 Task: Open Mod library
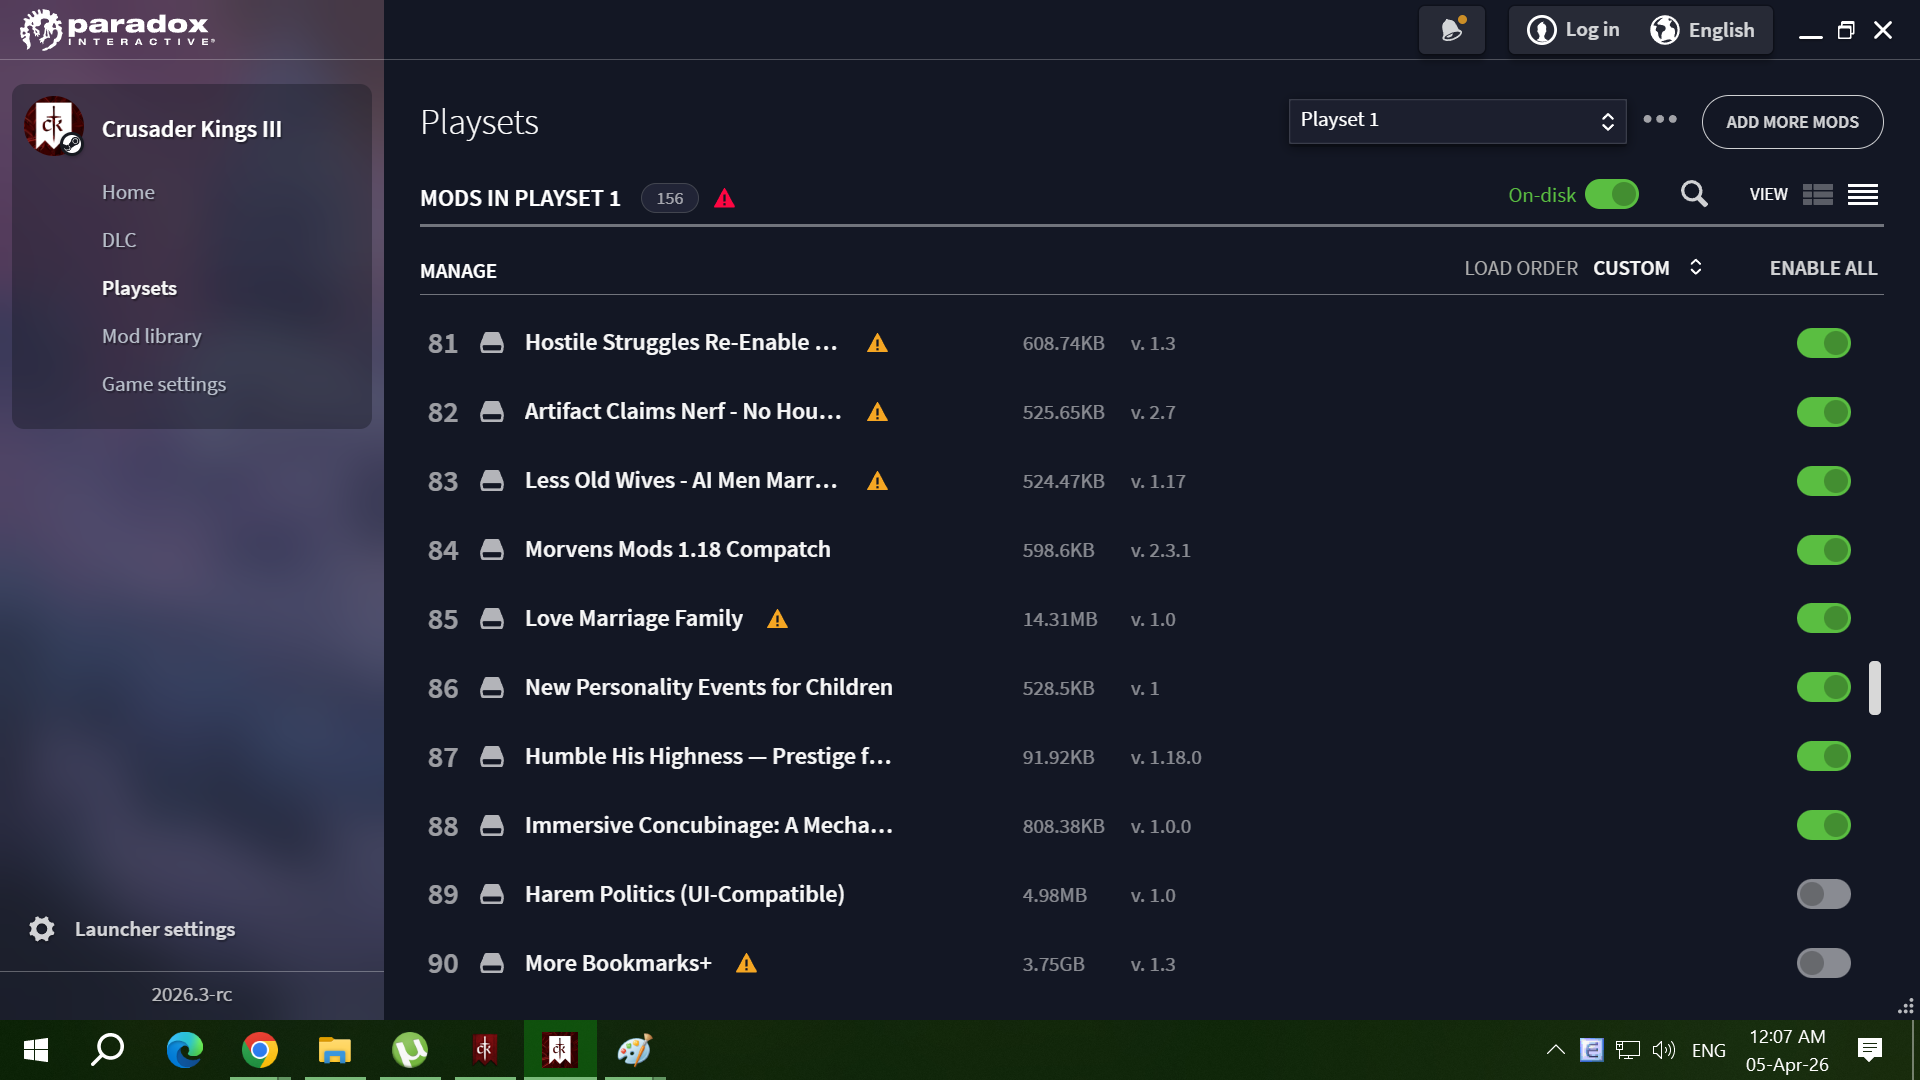tap(152, 336)
